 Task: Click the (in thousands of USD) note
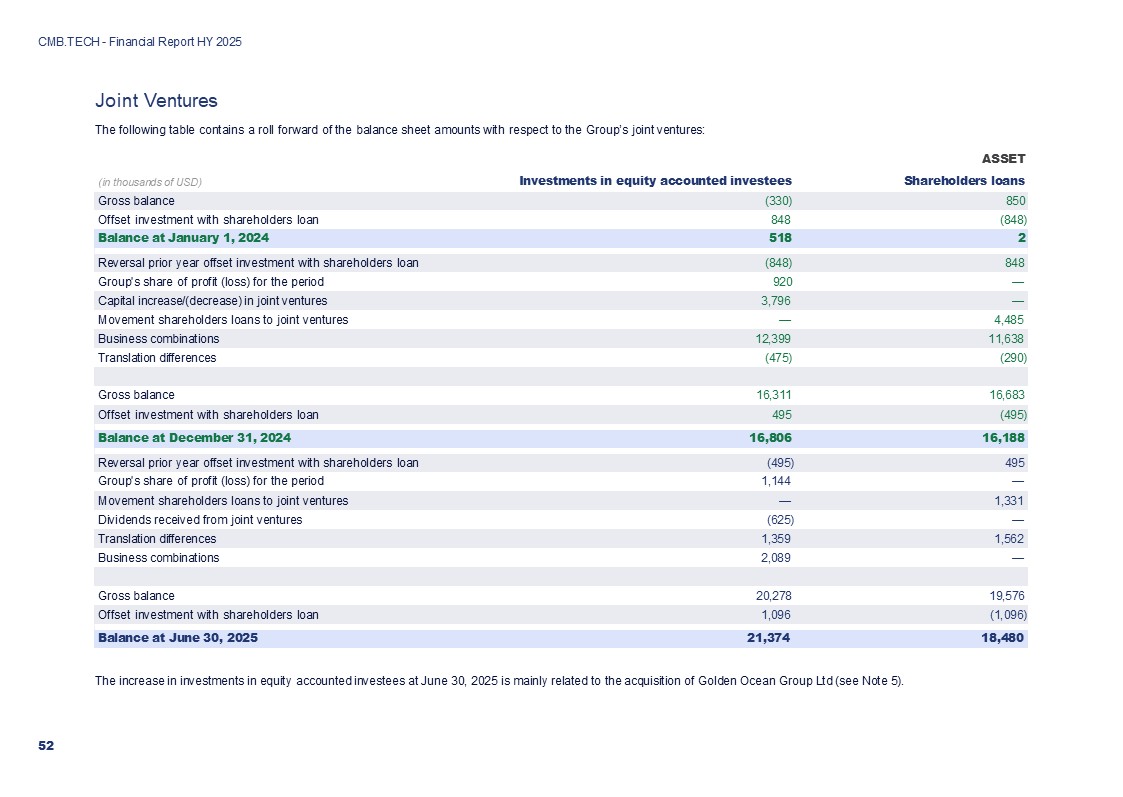click(150, 182)
